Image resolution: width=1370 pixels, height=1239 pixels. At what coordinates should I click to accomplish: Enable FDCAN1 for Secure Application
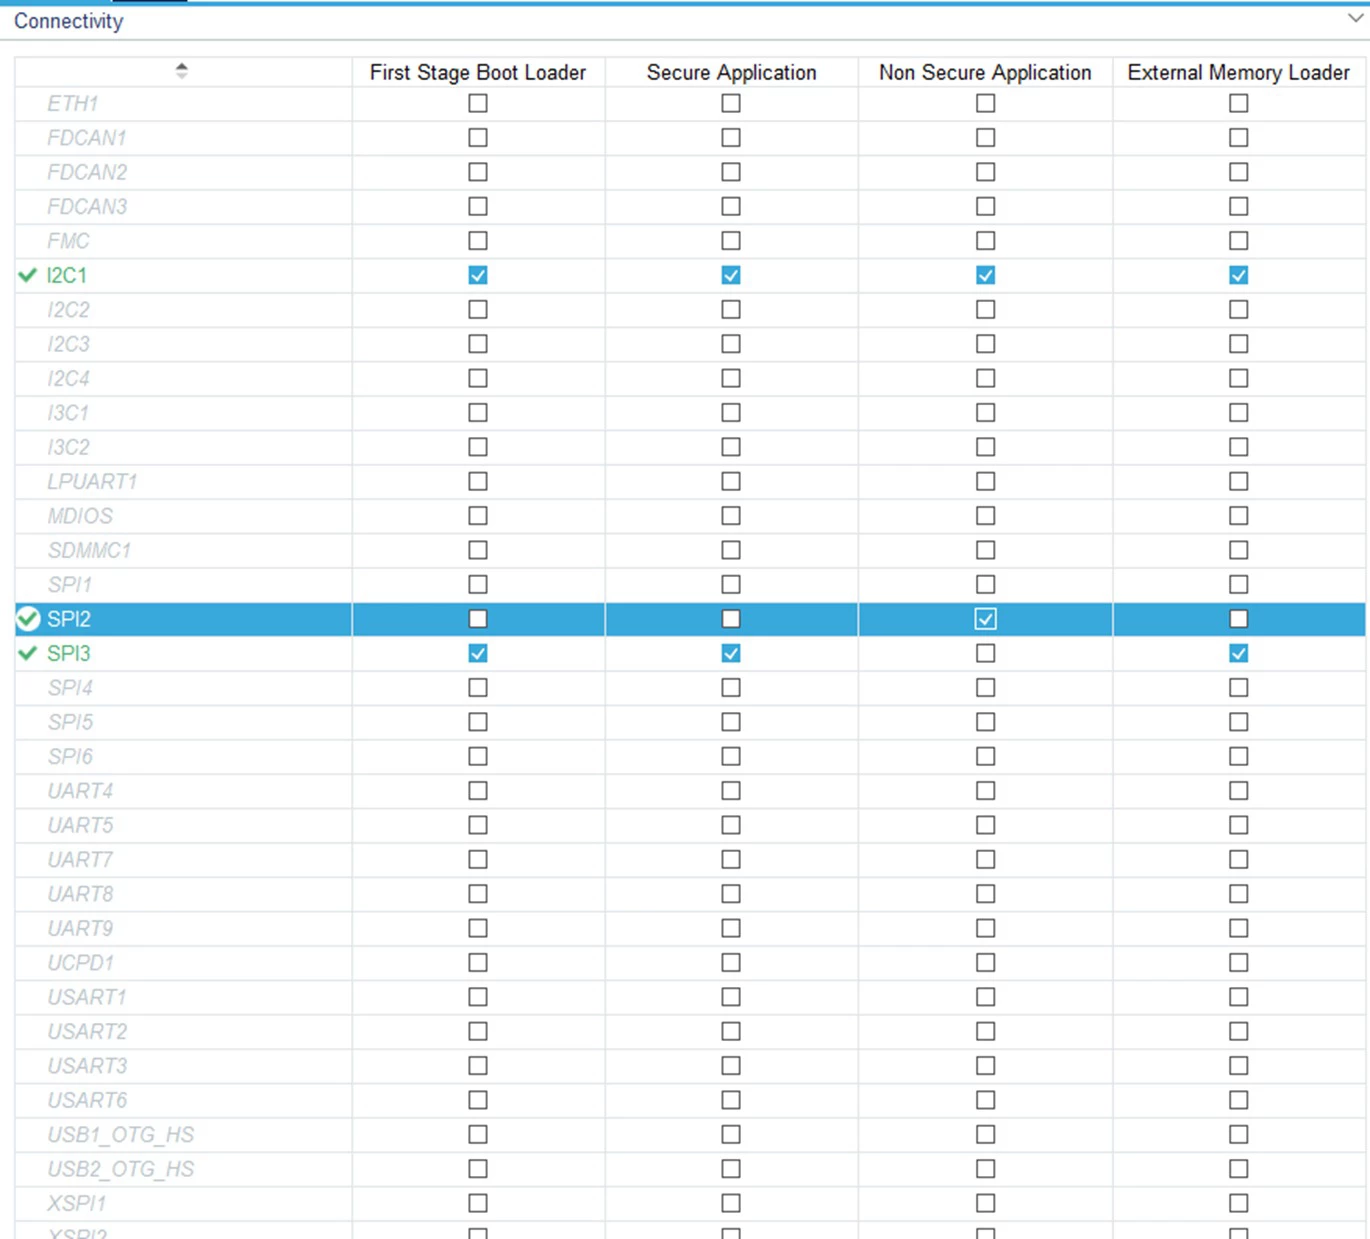(731, 137)
